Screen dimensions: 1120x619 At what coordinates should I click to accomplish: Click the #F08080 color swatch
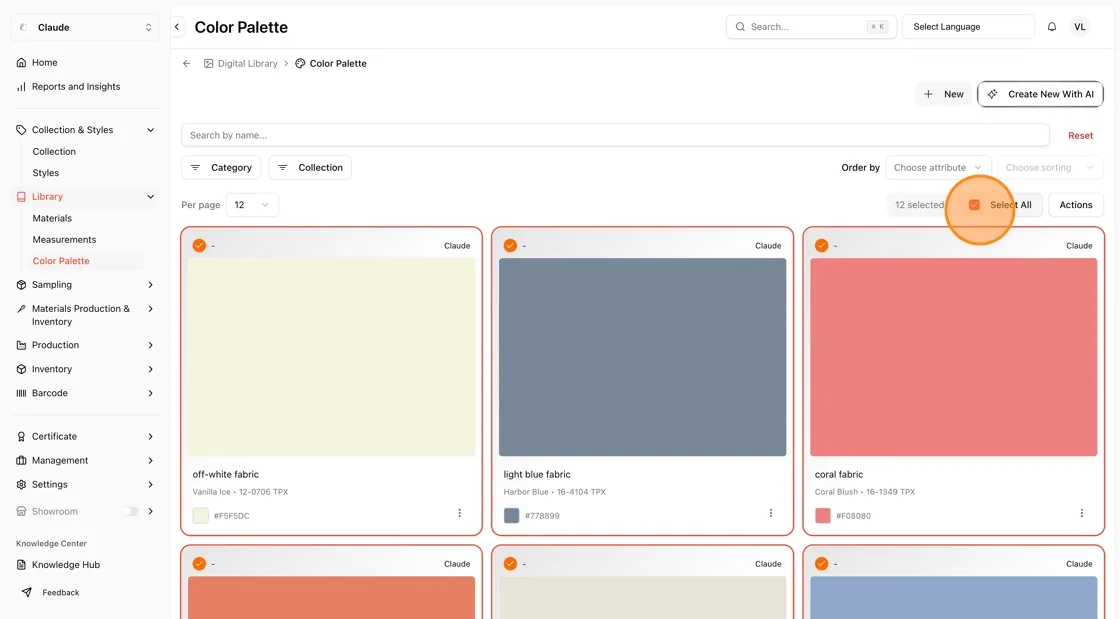823,515
